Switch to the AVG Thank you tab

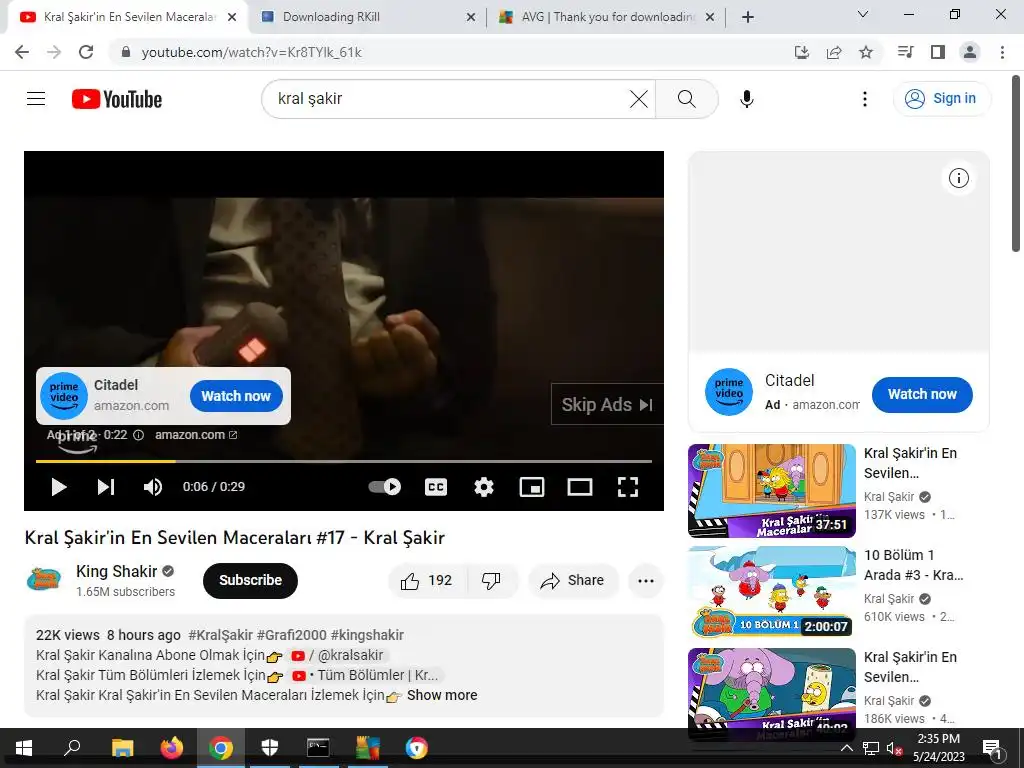coord(606,17)
